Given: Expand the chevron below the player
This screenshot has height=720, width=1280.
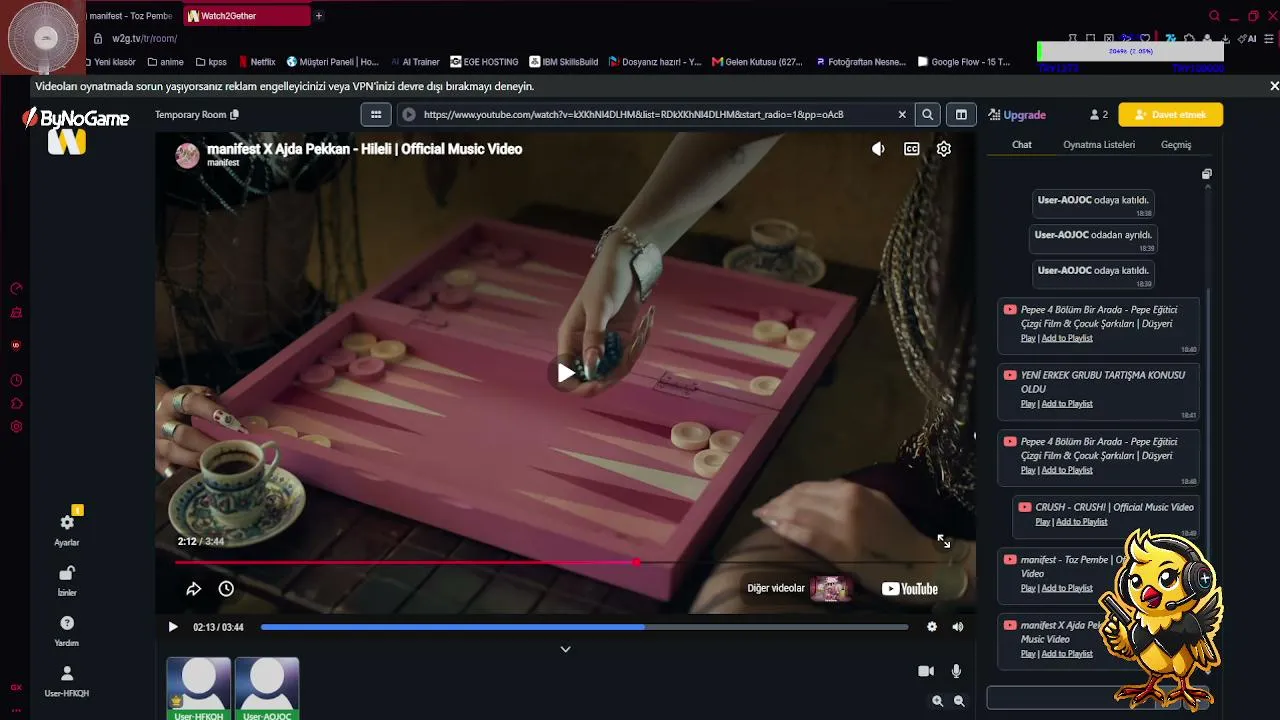Looking at the screenshot, I should (565, 649).
